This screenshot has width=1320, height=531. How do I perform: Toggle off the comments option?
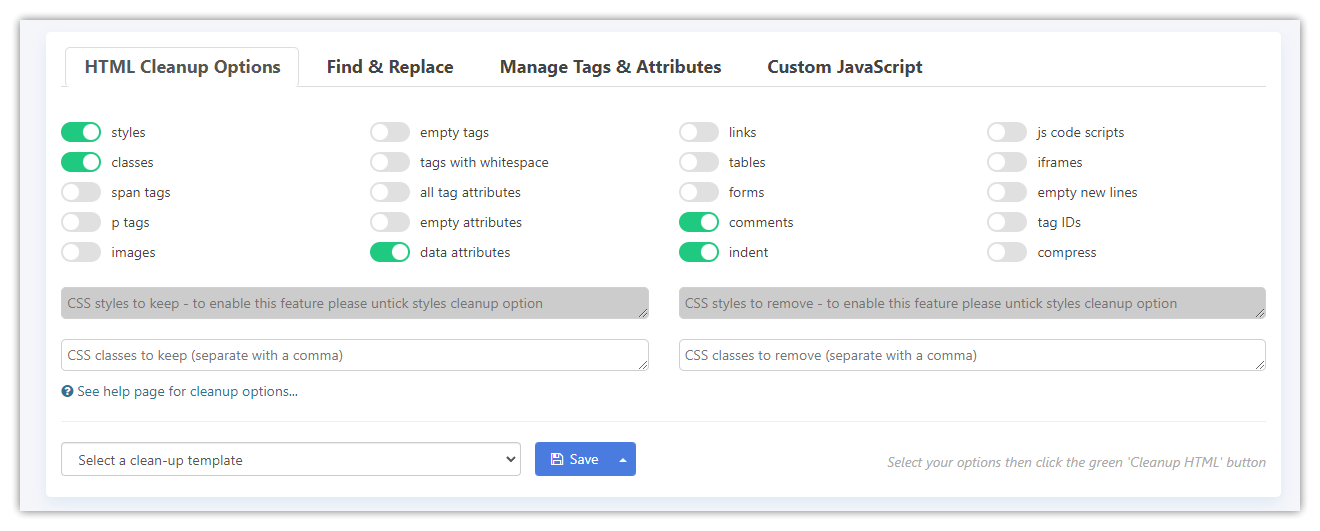click(x=699, y=222)
